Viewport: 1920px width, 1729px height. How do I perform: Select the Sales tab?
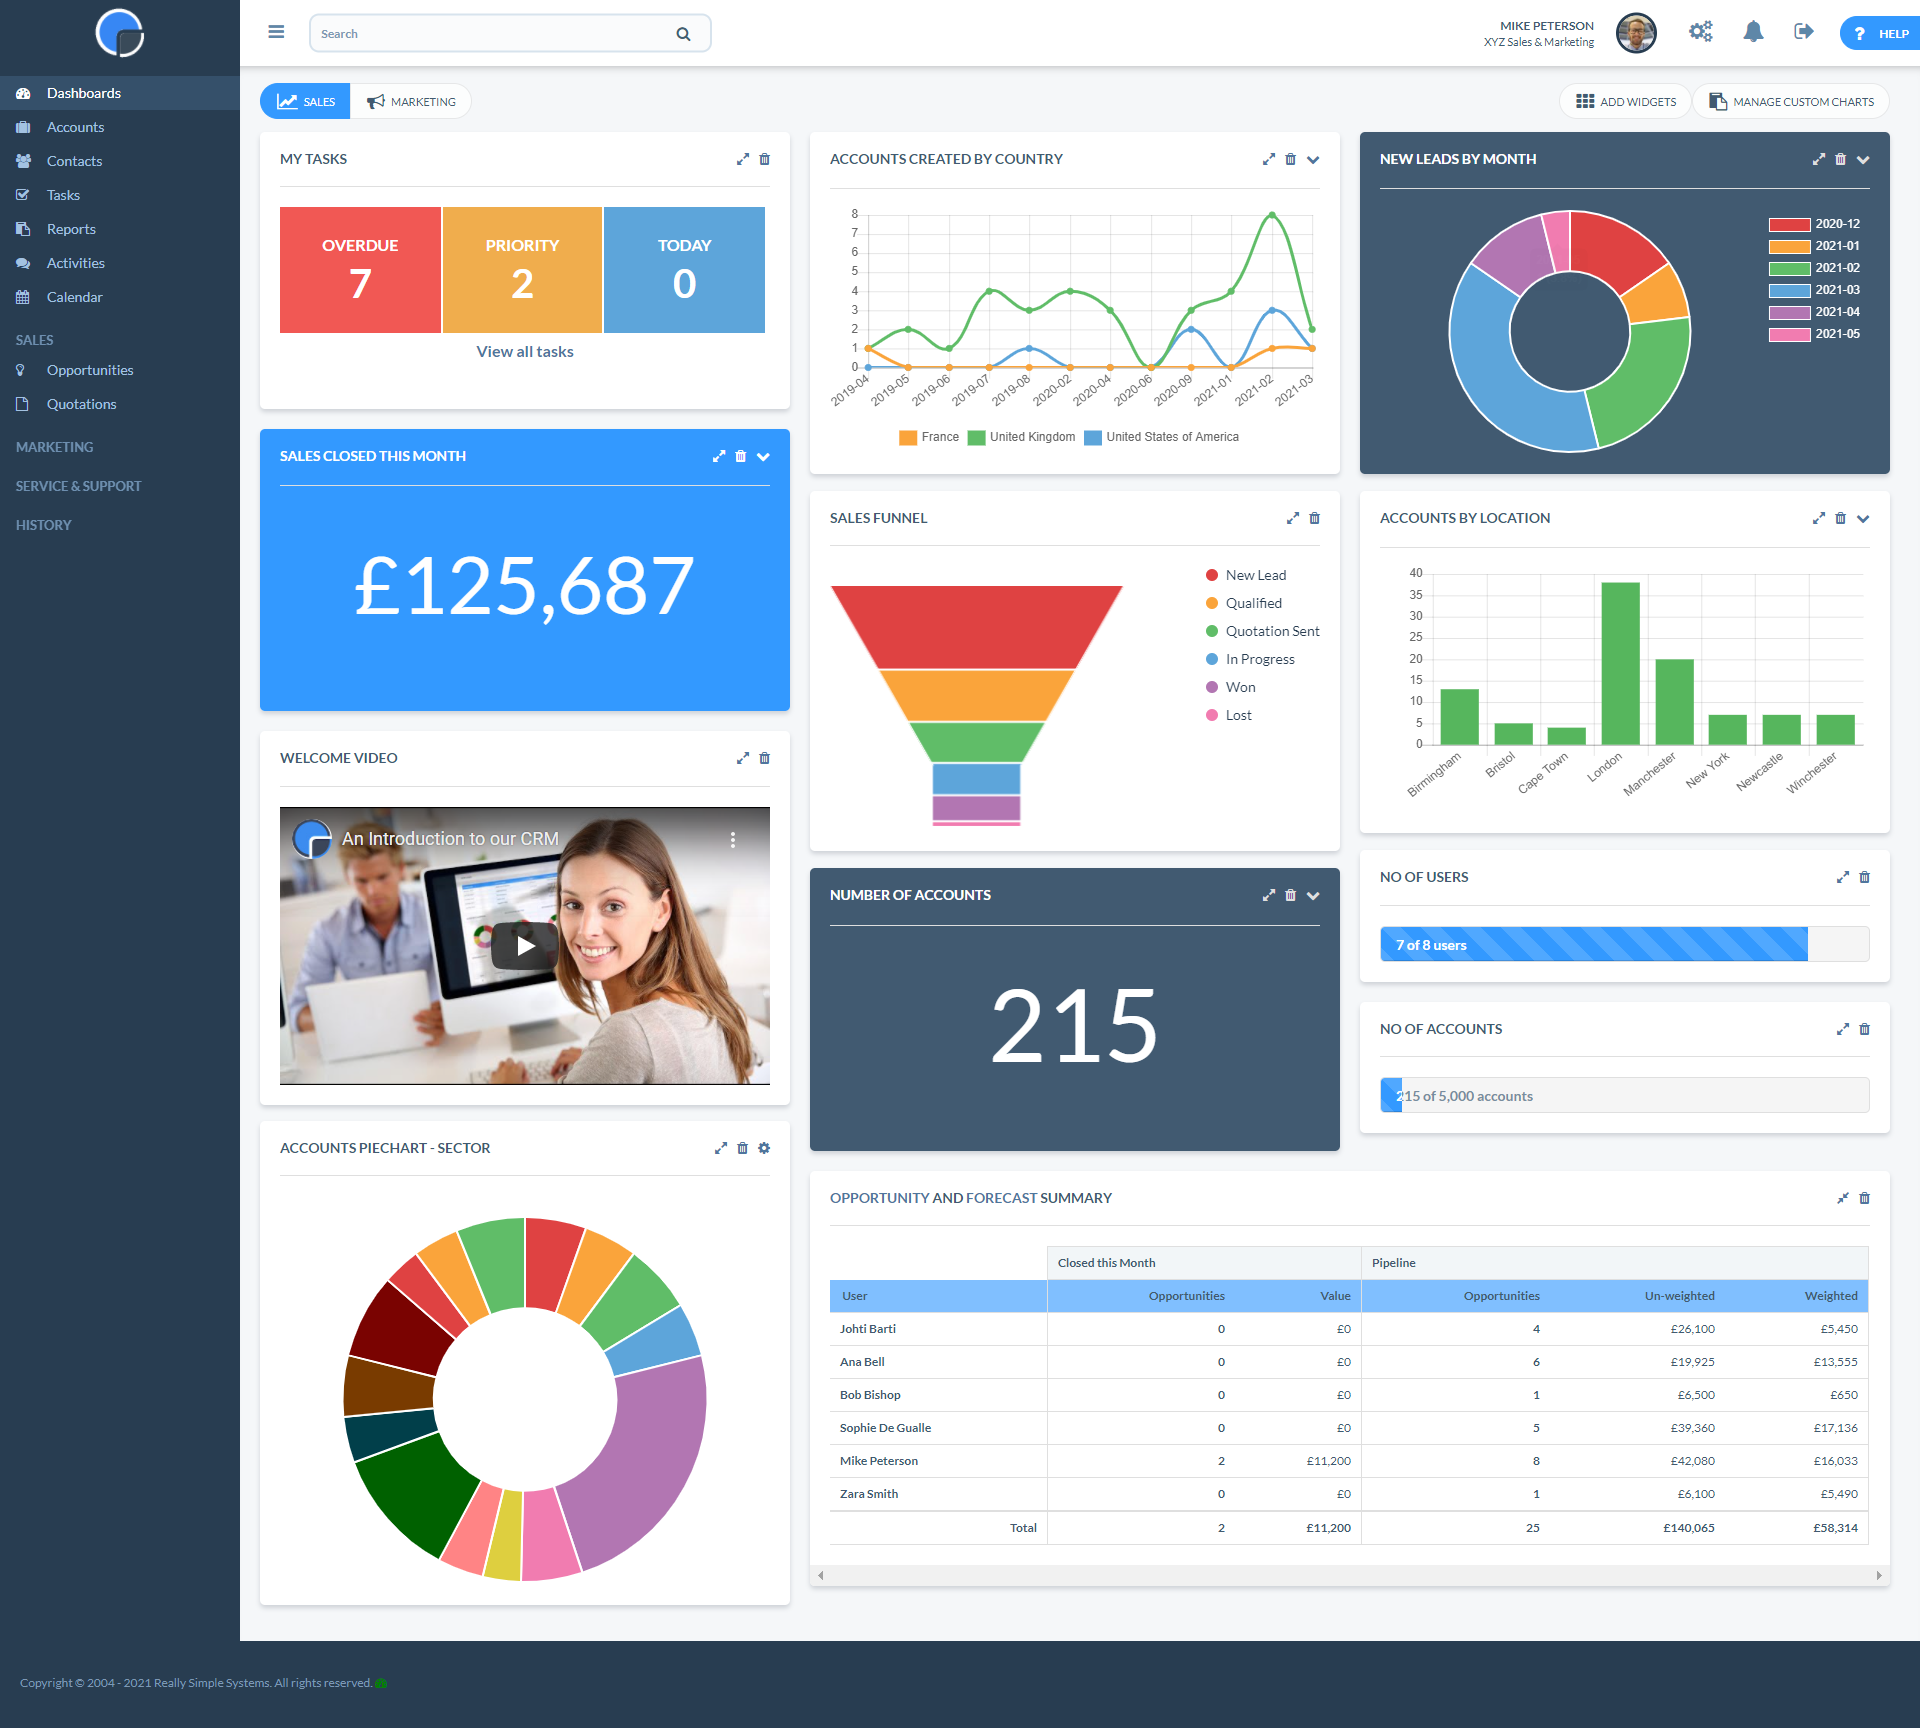coord(307,102)
